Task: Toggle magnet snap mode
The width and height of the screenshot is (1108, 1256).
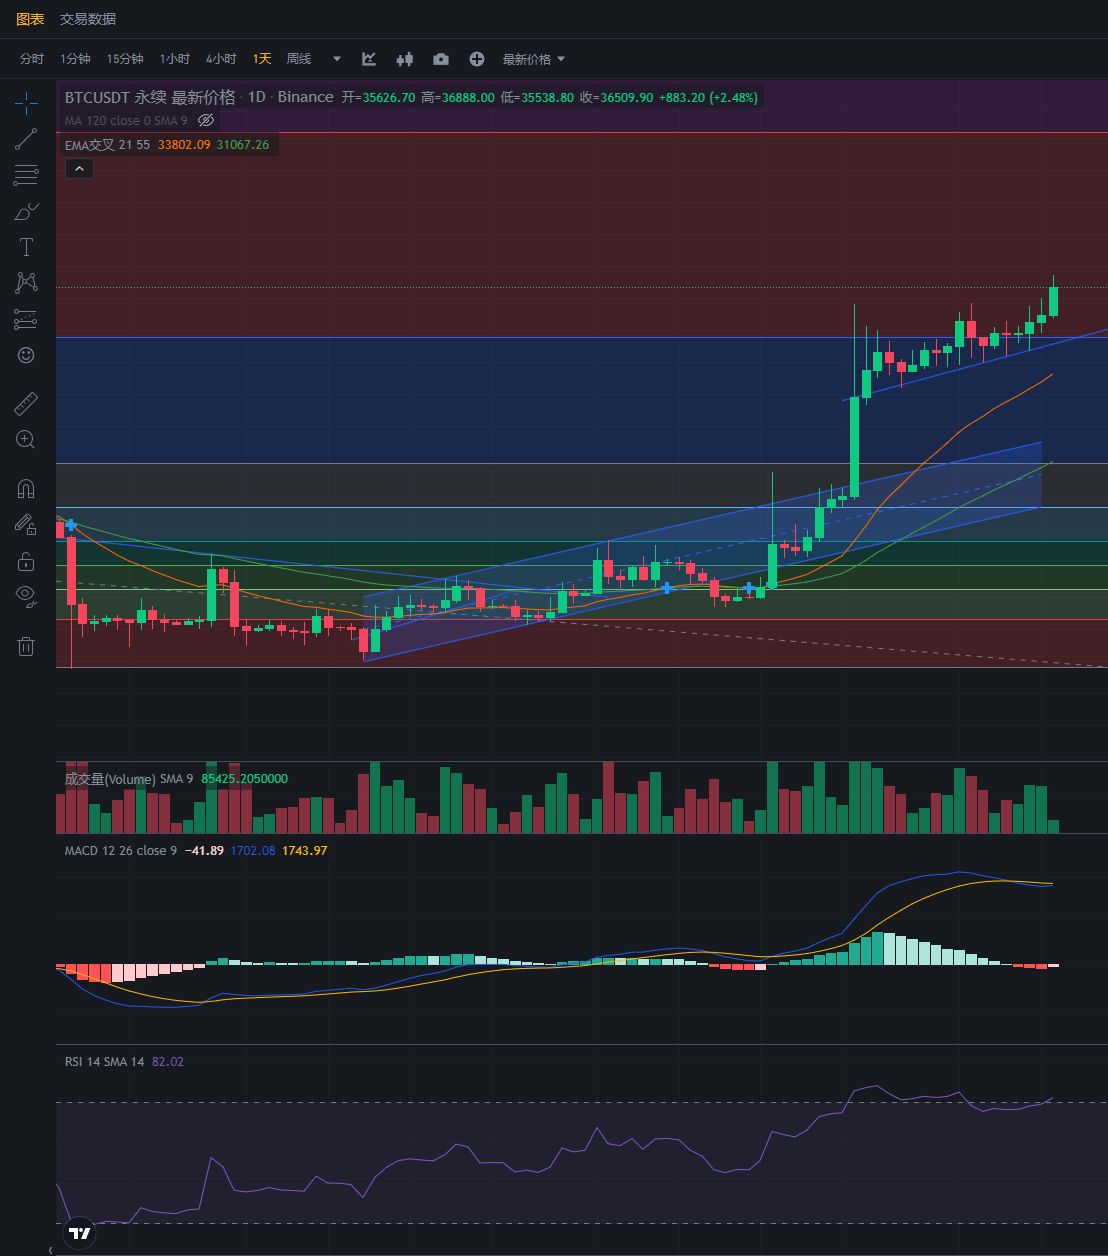Action: pyautogui.click(x=26, y=489)
